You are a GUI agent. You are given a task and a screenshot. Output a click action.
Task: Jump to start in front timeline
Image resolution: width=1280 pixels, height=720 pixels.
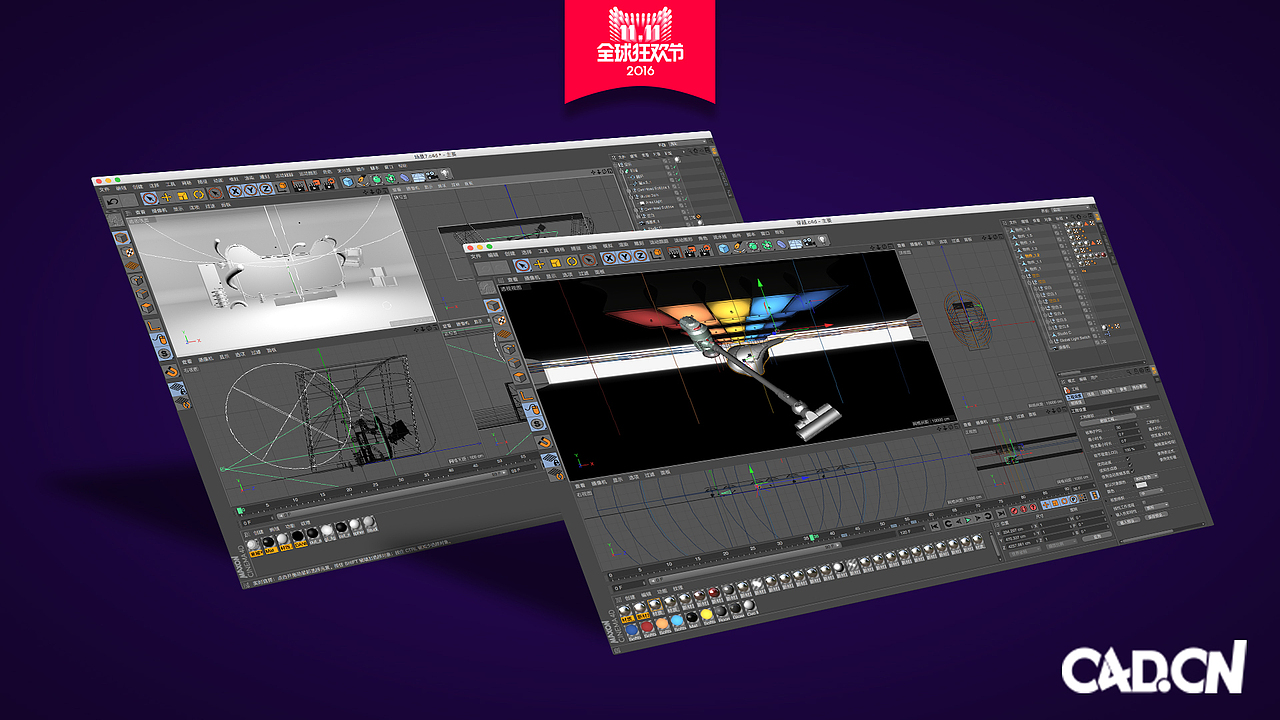(935, 526)
